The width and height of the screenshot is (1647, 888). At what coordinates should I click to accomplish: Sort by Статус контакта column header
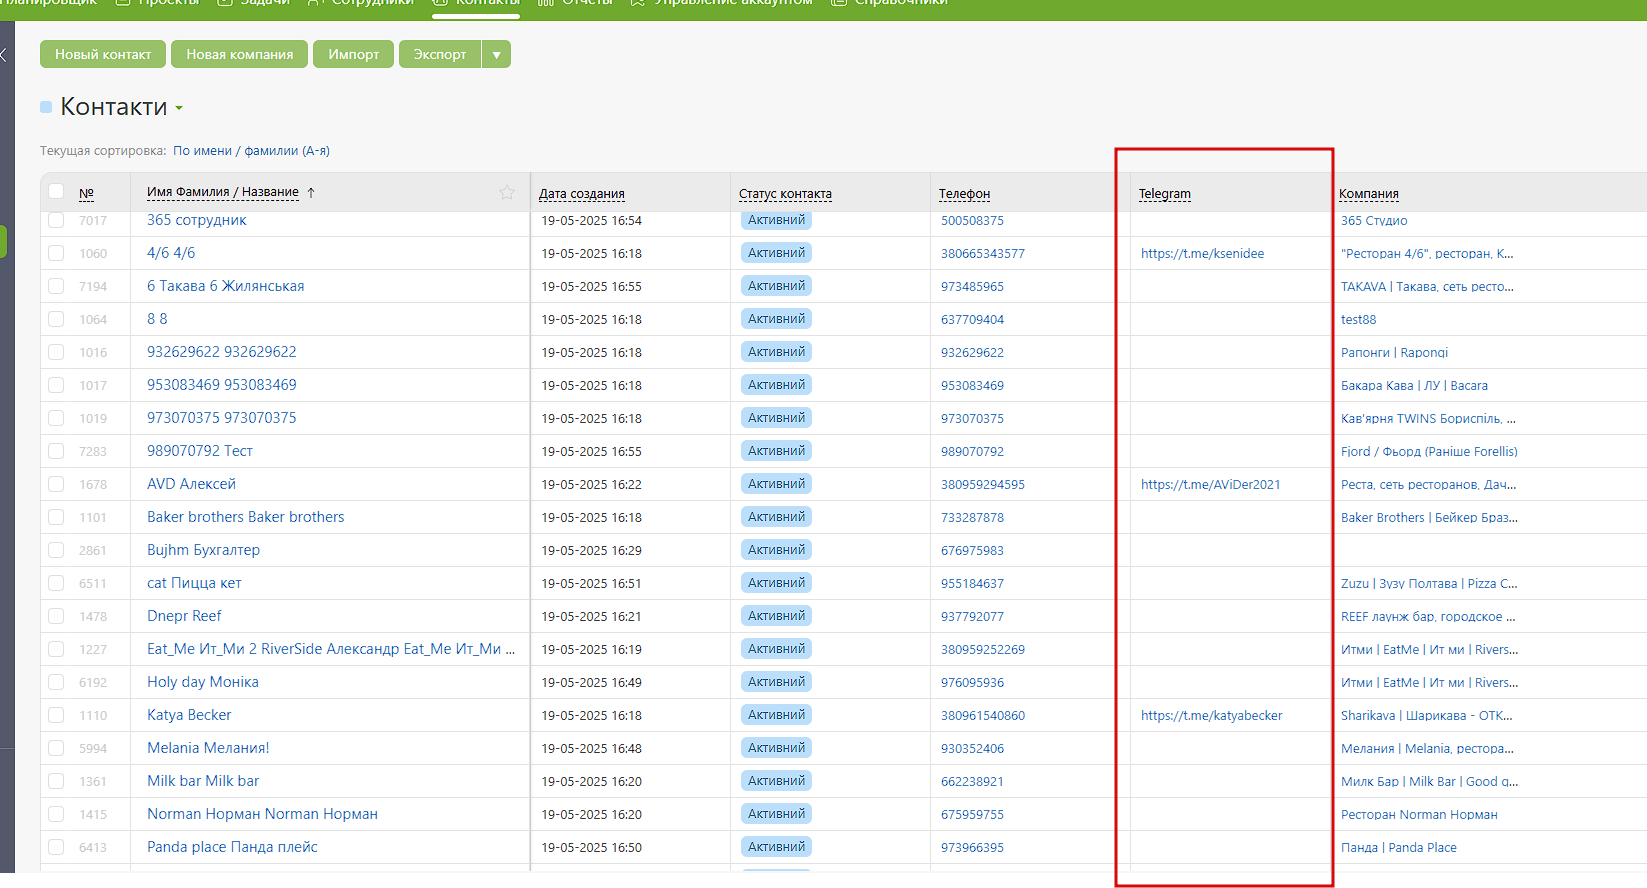785,194
